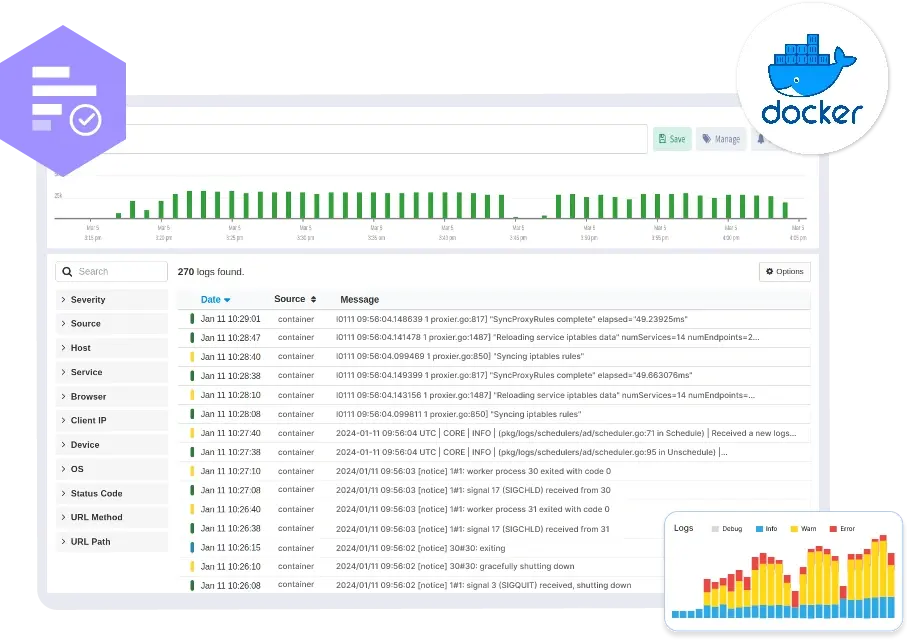
Task: Expand the Browser filter
Action: tap(112, 396)
